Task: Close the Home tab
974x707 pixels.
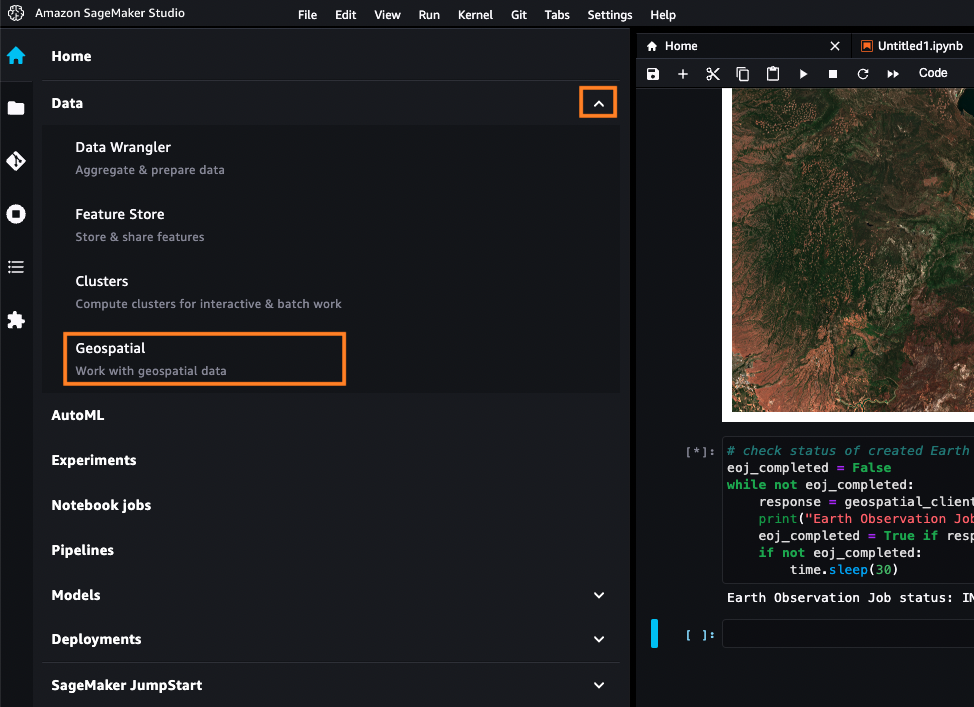Action: click(x=835, y=46)
